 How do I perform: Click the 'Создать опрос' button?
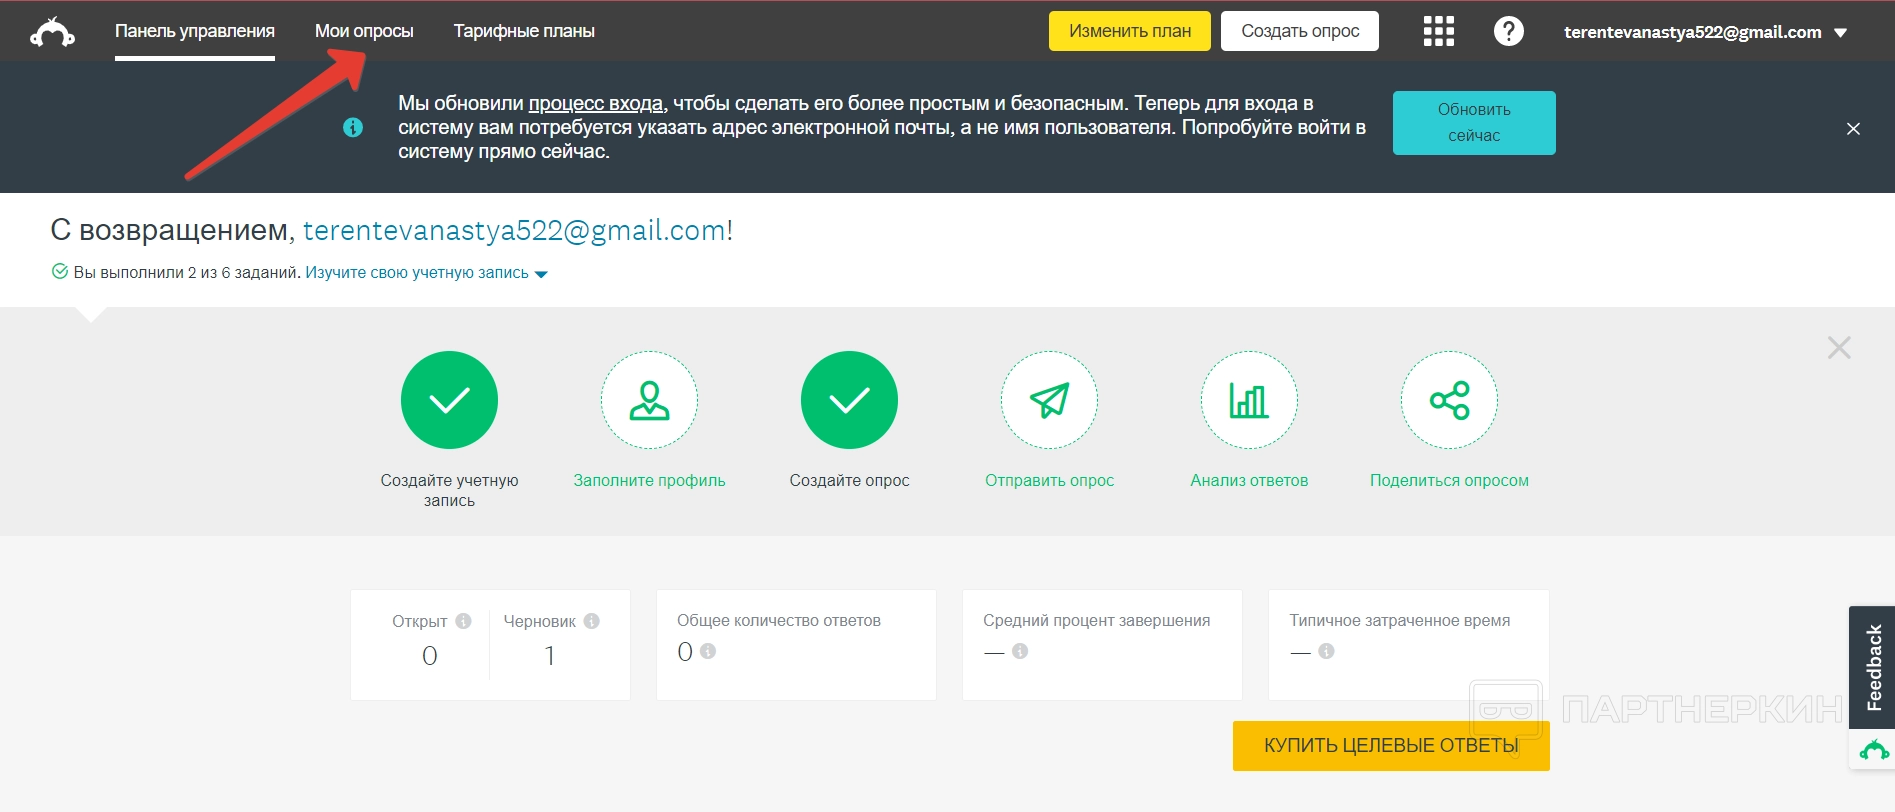pyautogui.click(x=1300, y=31)
